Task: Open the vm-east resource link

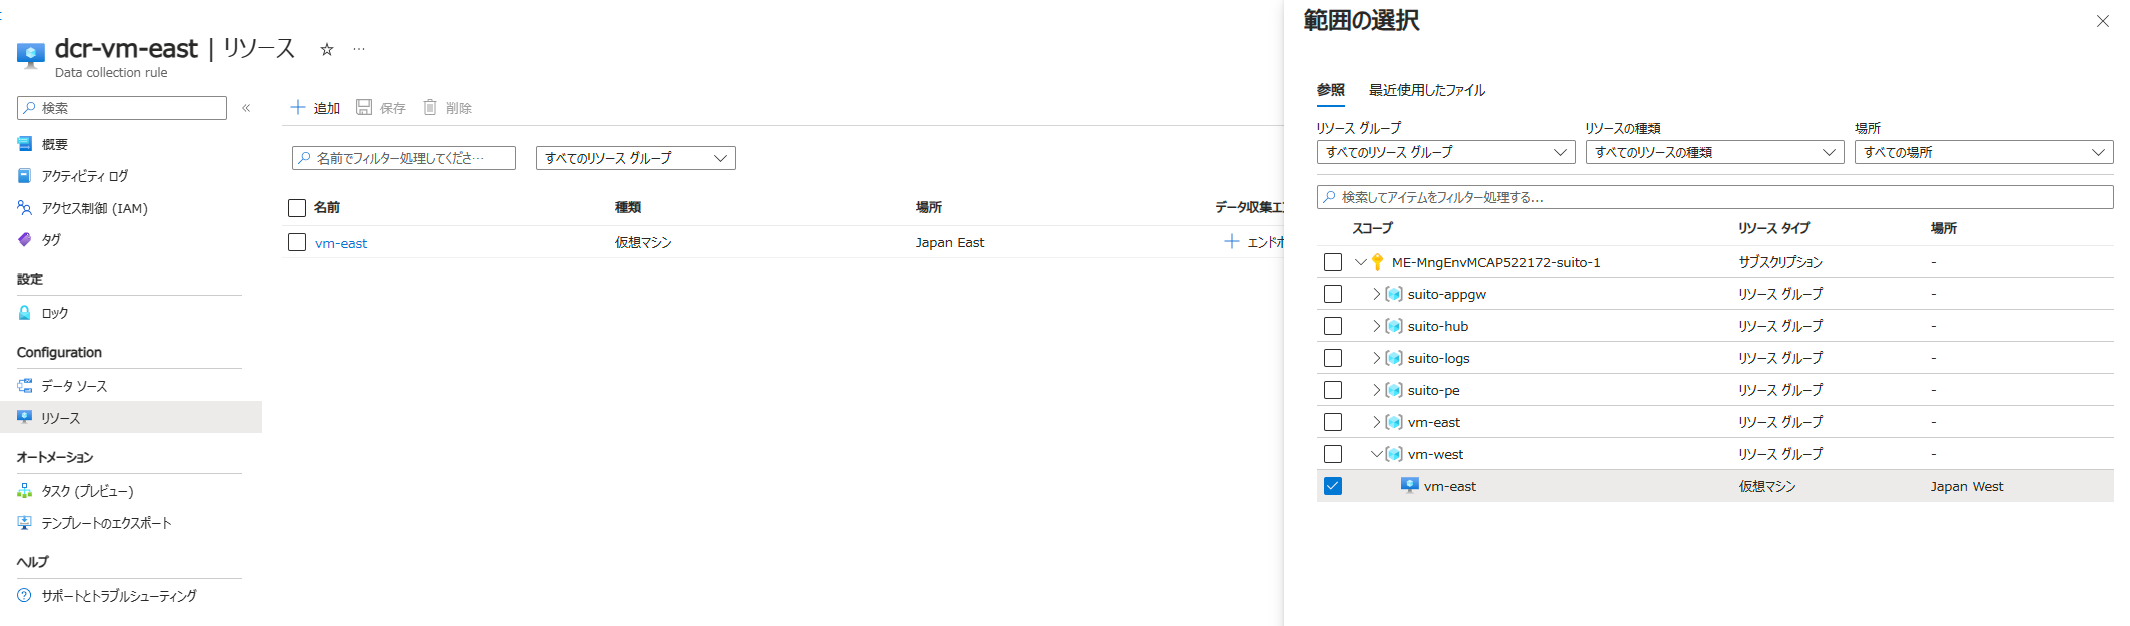Action: coord(341,243)
